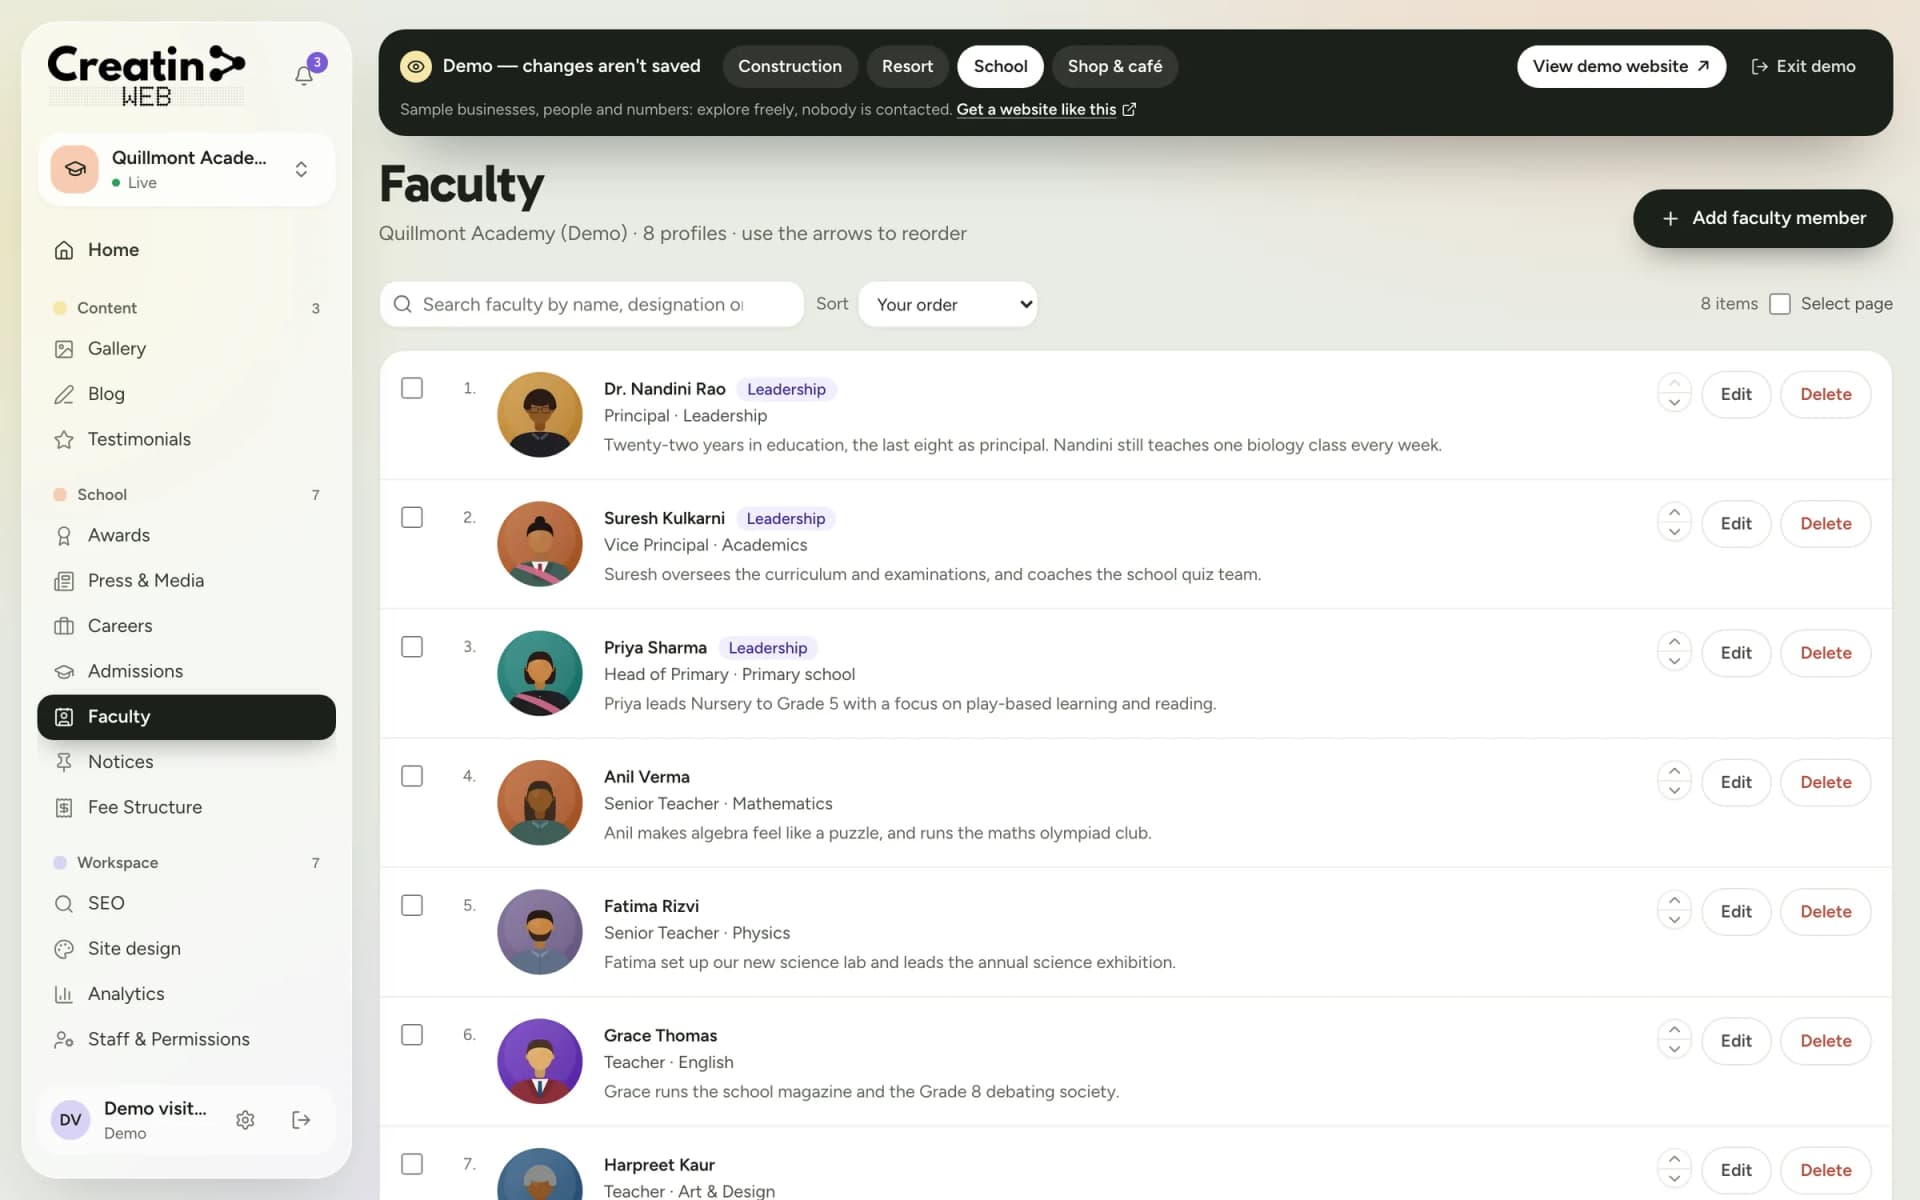Click the log out icon in sidebar footer

click(x=301, y=1120)
